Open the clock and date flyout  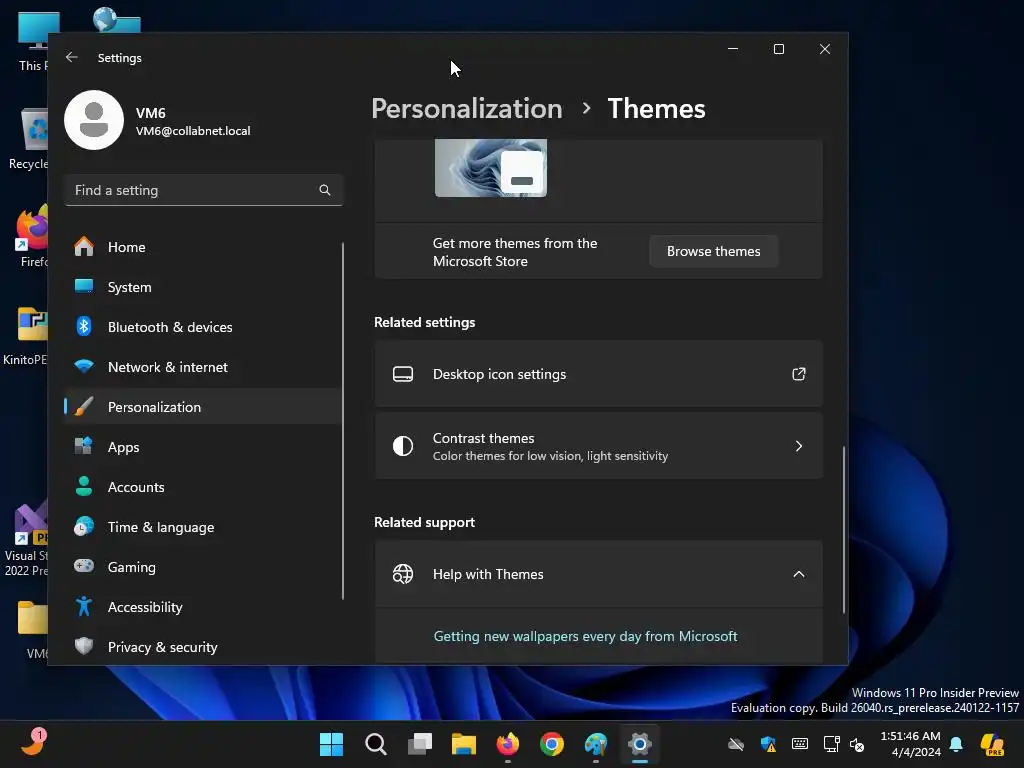910,744
